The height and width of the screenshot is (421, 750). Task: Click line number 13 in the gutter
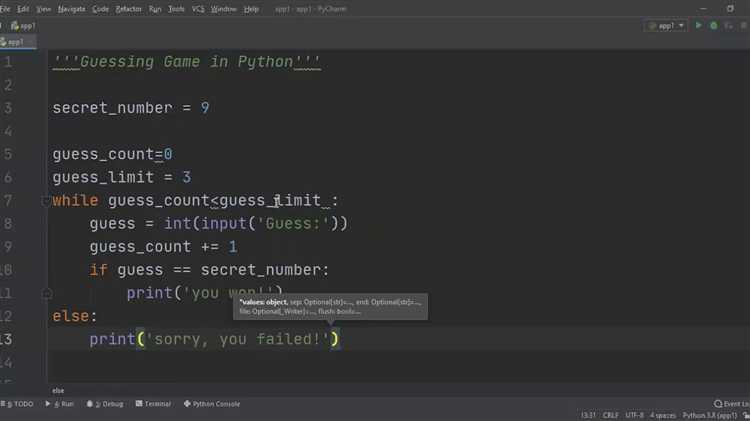coord(6,339)
